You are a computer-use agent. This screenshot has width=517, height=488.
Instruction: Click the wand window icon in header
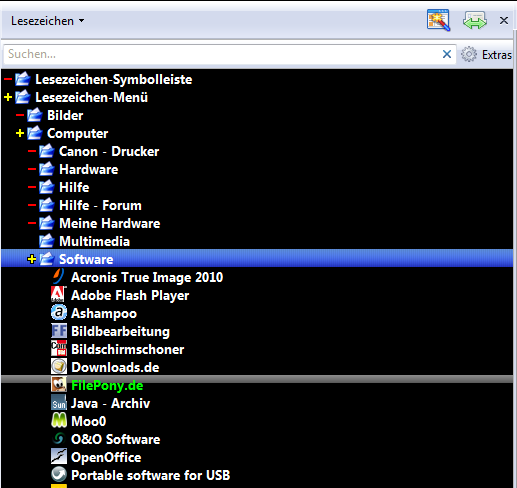(x=438, y=20)
